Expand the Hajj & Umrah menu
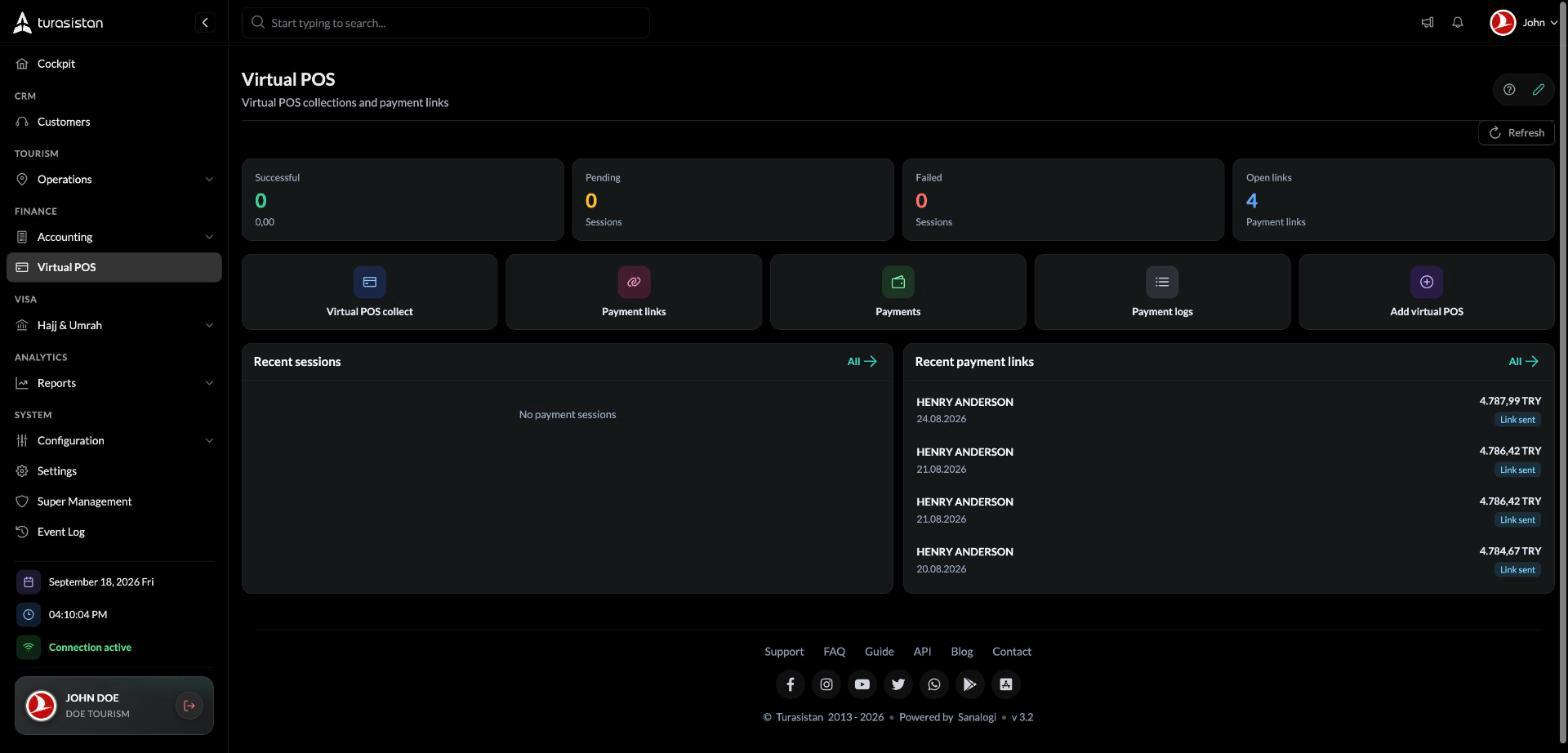Image resolution: width=1568 pixels, height=753 pixels. [x=114, y=325]
